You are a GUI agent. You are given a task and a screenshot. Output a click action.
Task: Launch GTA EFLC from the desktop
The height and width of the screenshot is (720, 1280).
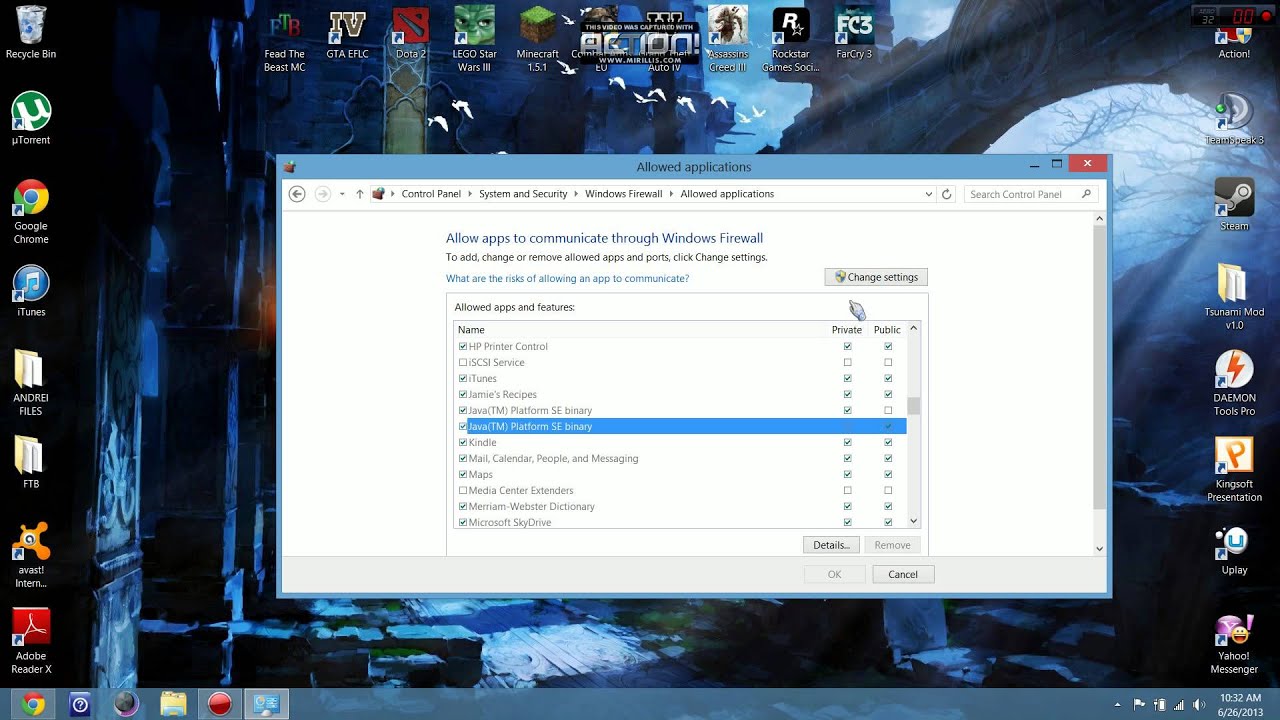click(x=348, y=33)
